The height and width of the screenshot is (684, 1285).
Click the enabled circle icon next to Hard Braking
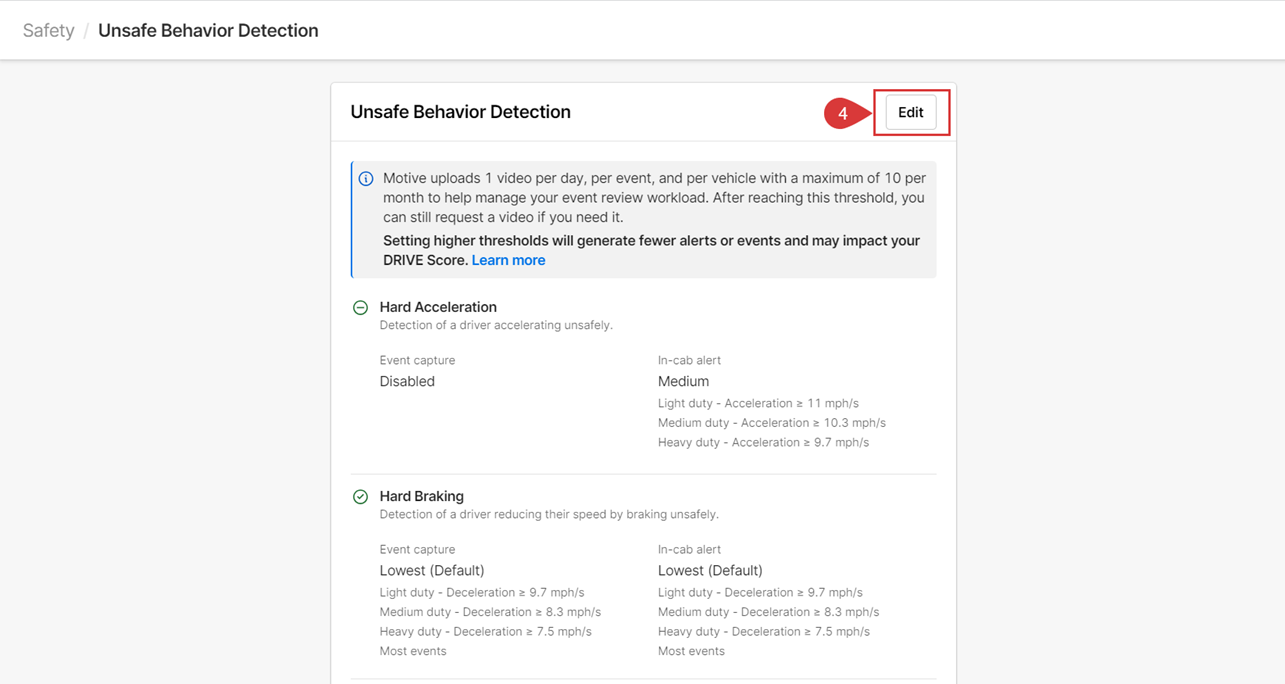coord(360,496)
